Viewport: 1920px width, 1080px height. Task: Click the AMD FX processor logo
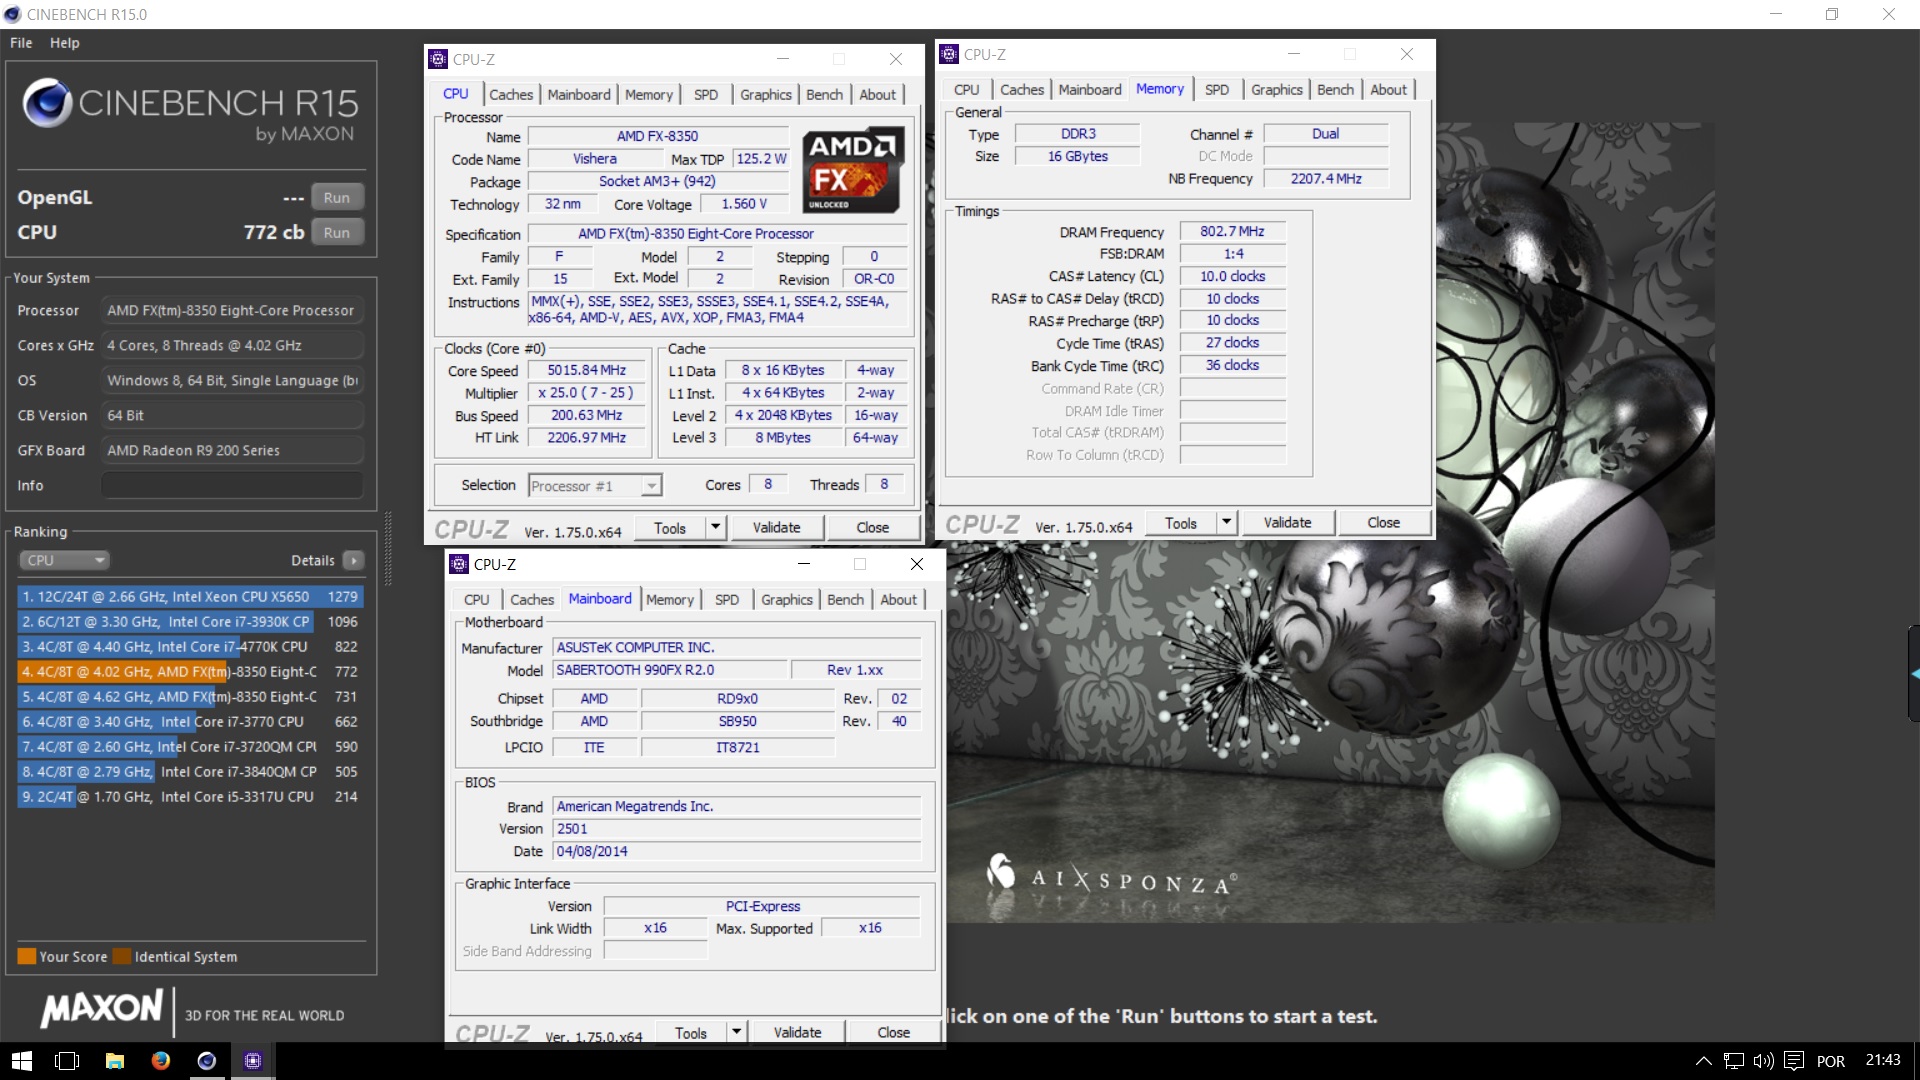click(x=853, y=169)
